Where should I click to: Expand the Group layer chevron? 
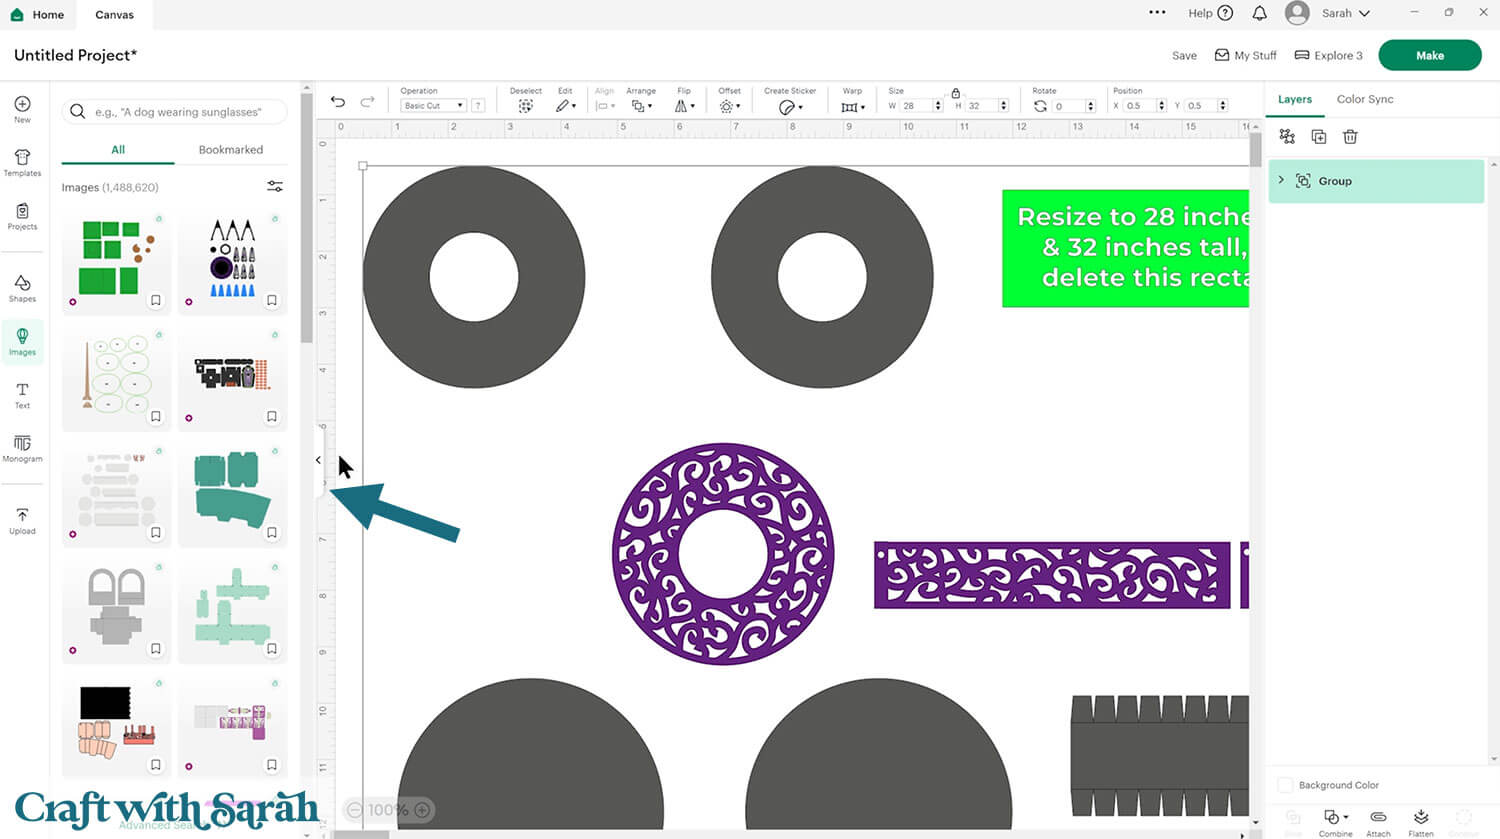click(x=1281, y=180)
